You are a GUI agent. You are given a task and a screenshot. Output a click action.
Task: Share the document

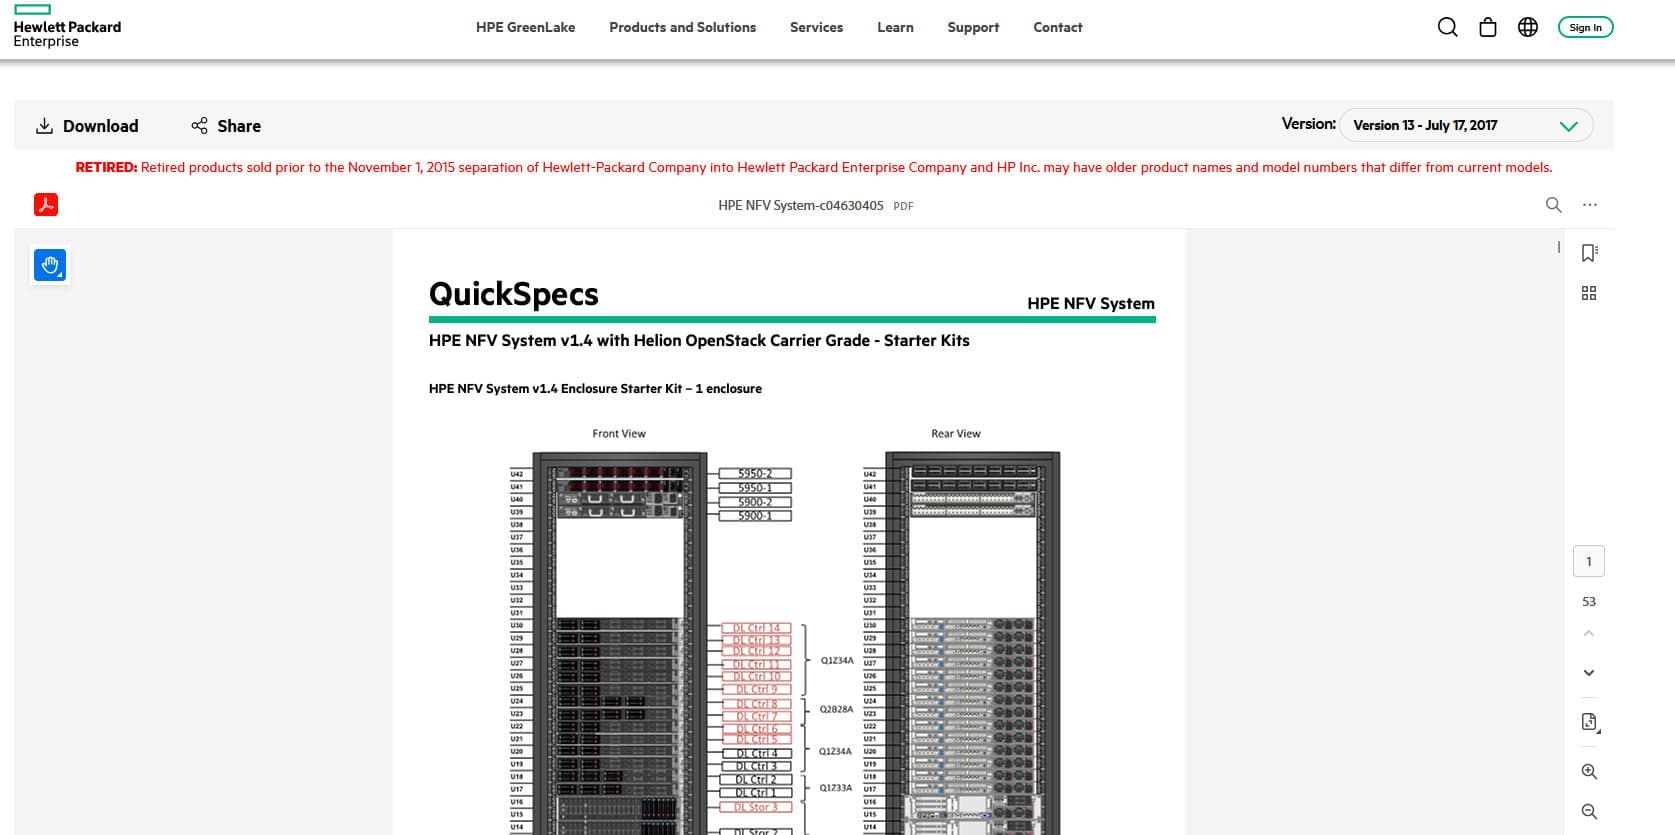(226, 126)
